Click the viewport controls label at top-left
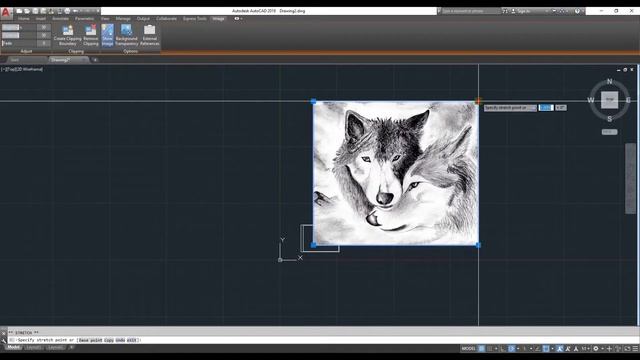 22,69
